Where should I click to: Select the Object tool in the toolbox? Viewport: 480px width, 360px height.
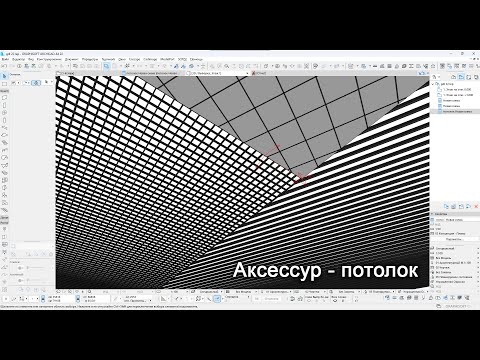4,196
